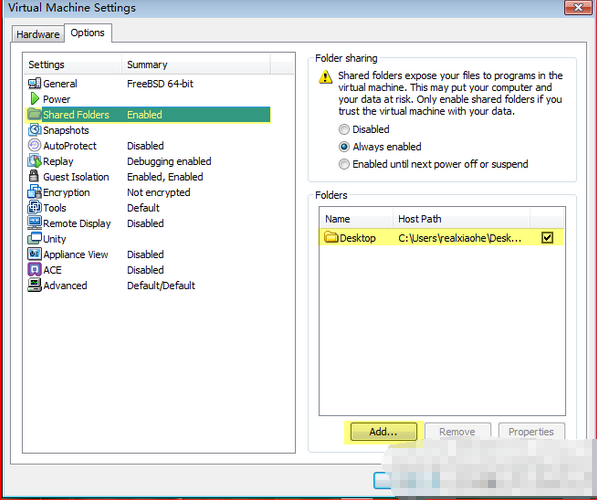
Task: Click the Unity windows icon
Action: point(34,238)
